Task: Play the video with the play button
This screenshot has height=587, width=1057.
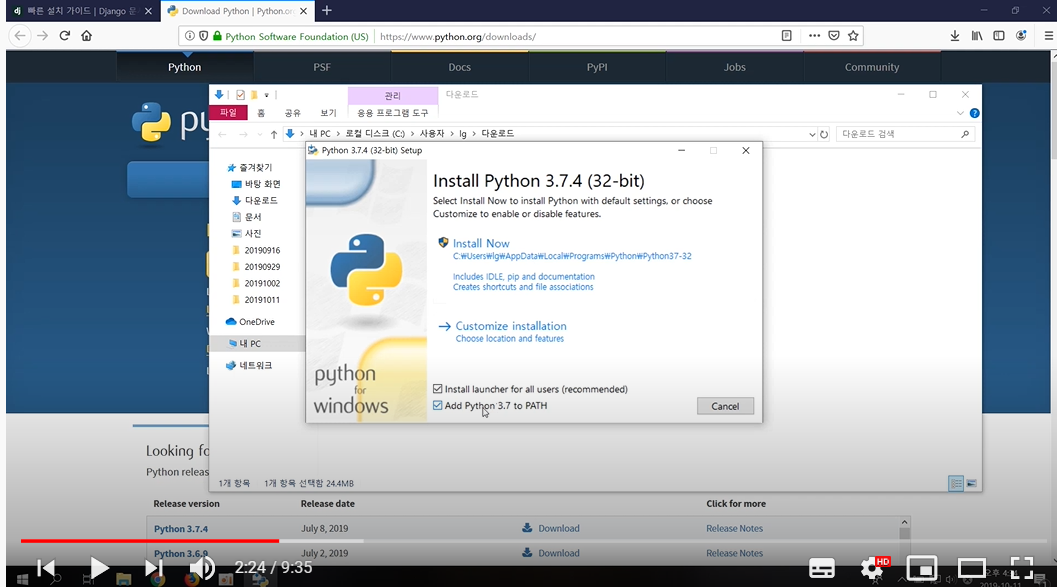Action: [99, 568]
